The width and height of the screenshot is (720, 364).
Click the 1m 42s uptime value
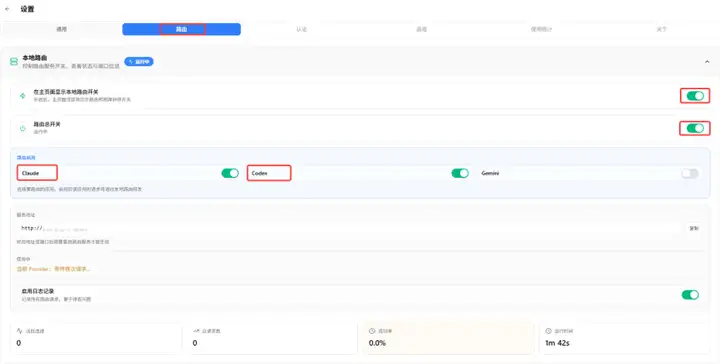tap(557, 343)
